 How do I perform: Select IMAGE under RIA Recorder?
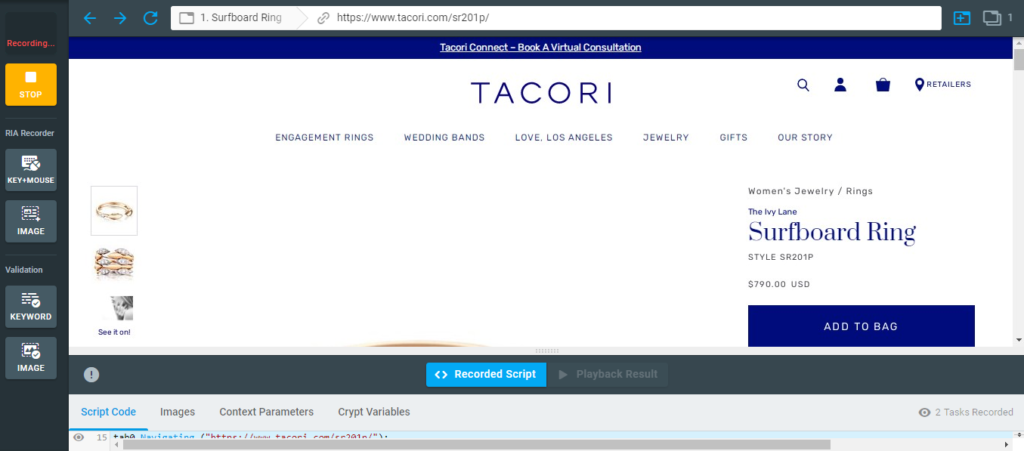point(31,221)
